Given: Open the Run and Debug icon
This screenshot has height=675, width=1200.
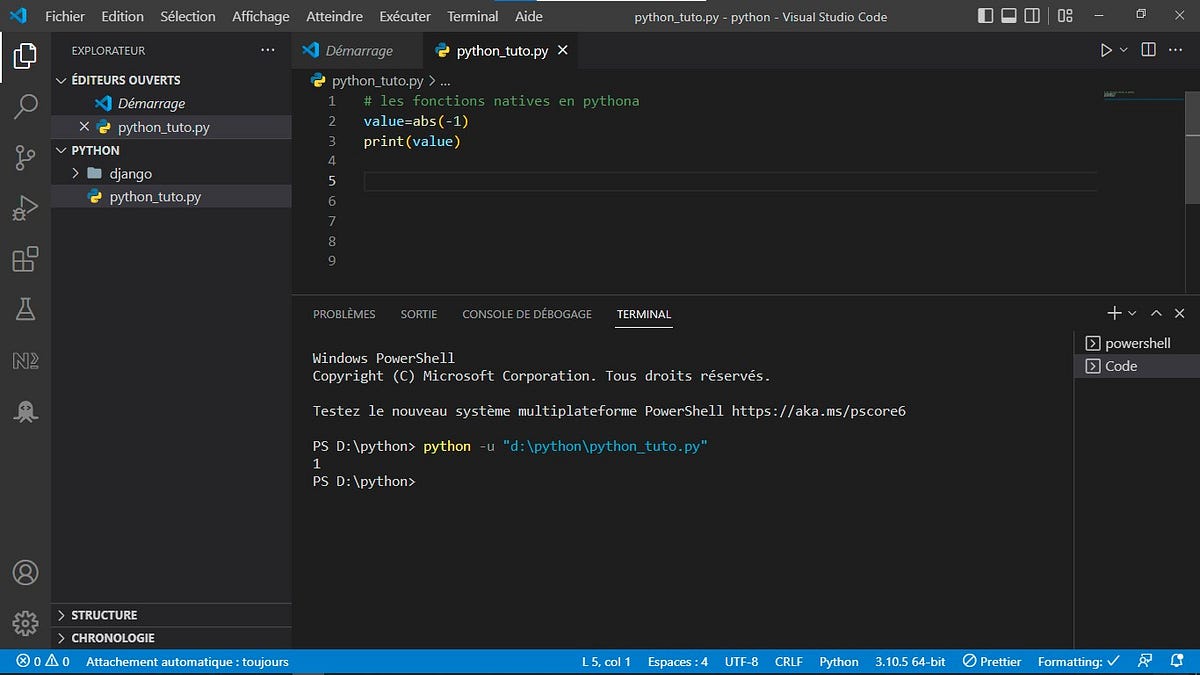Looking at the screenshot, I should [x=25, y=208].
